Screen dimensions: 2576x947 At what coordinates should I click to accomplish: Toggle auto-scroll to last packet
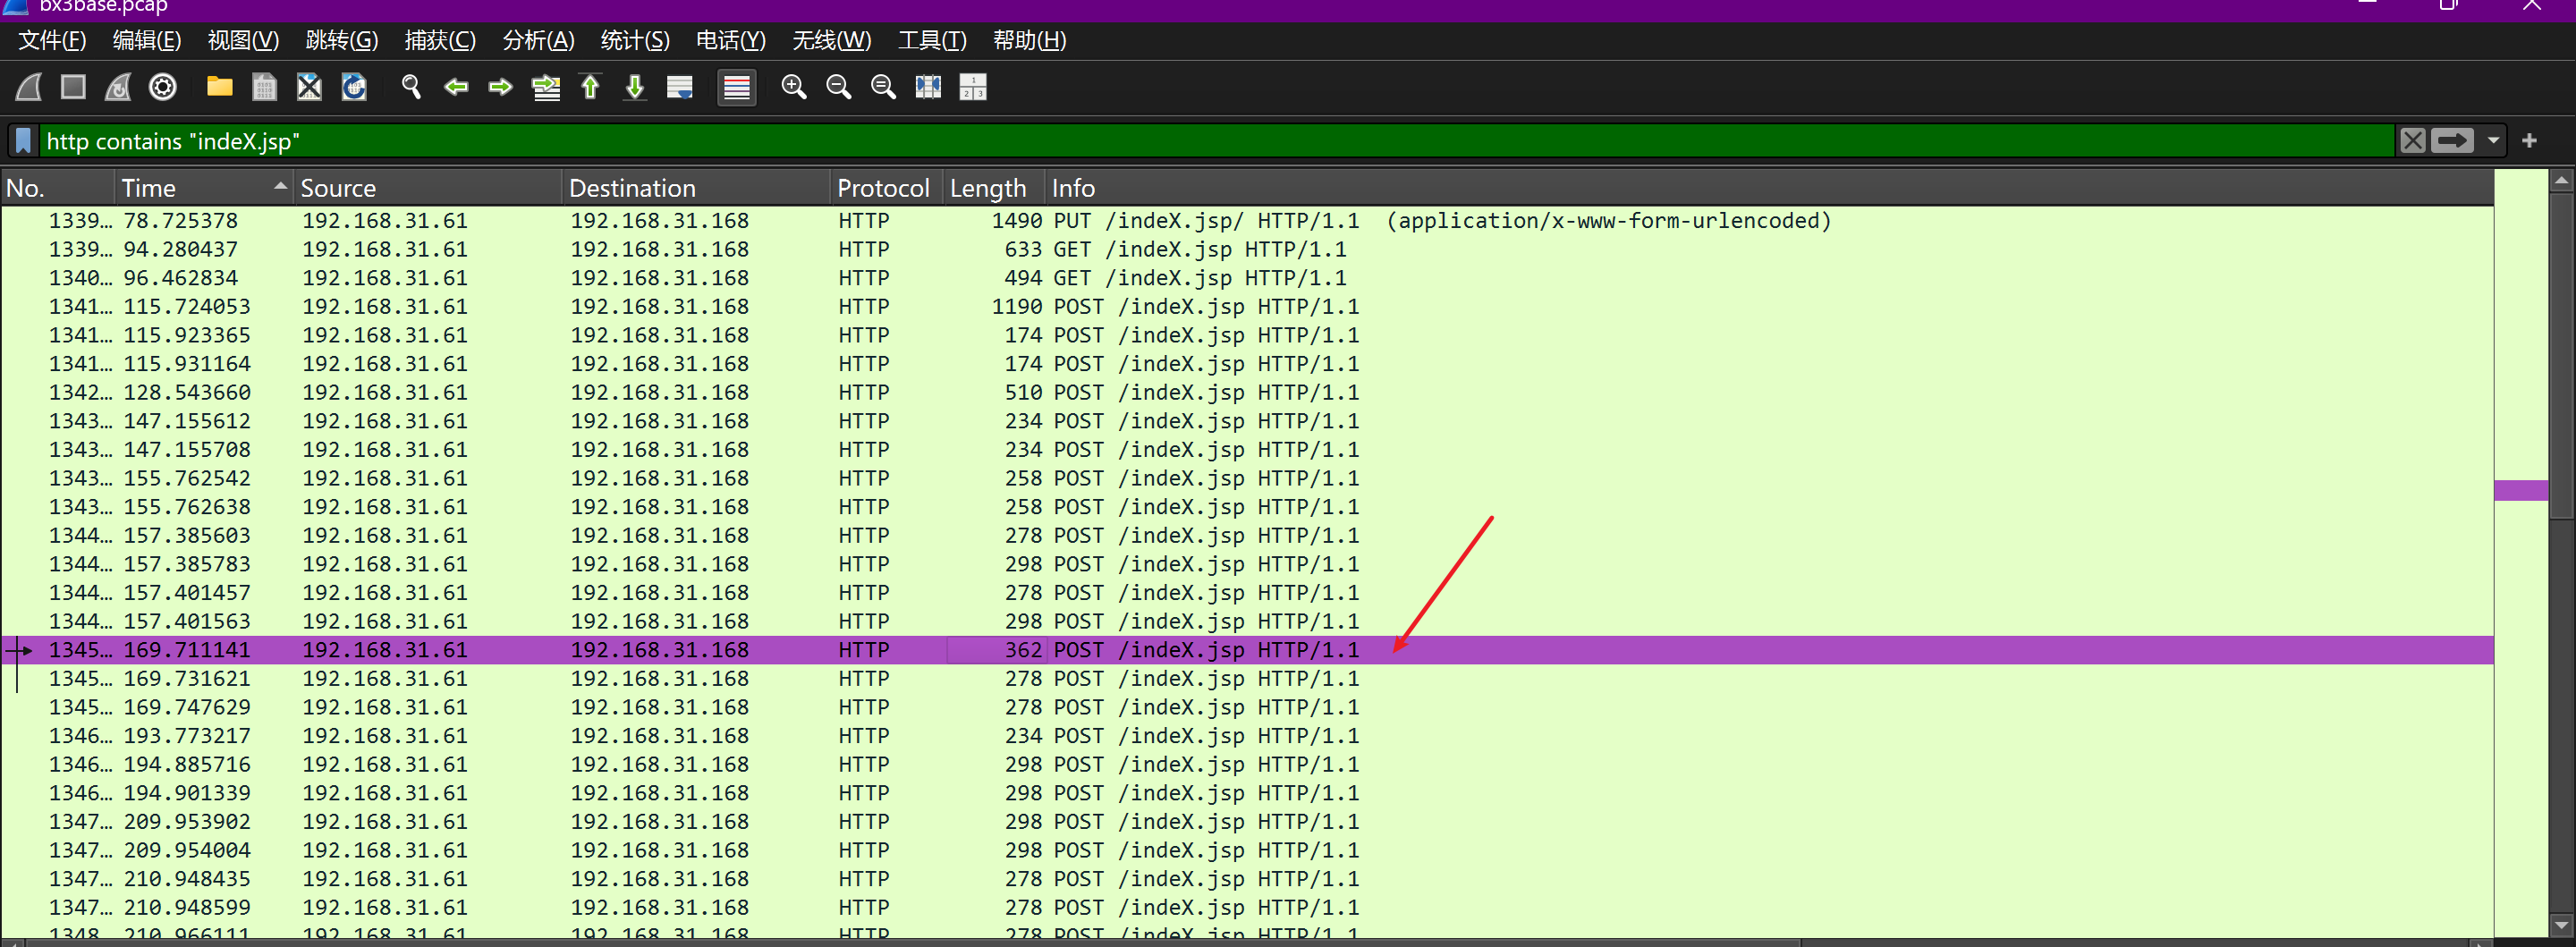coord(680,88)
